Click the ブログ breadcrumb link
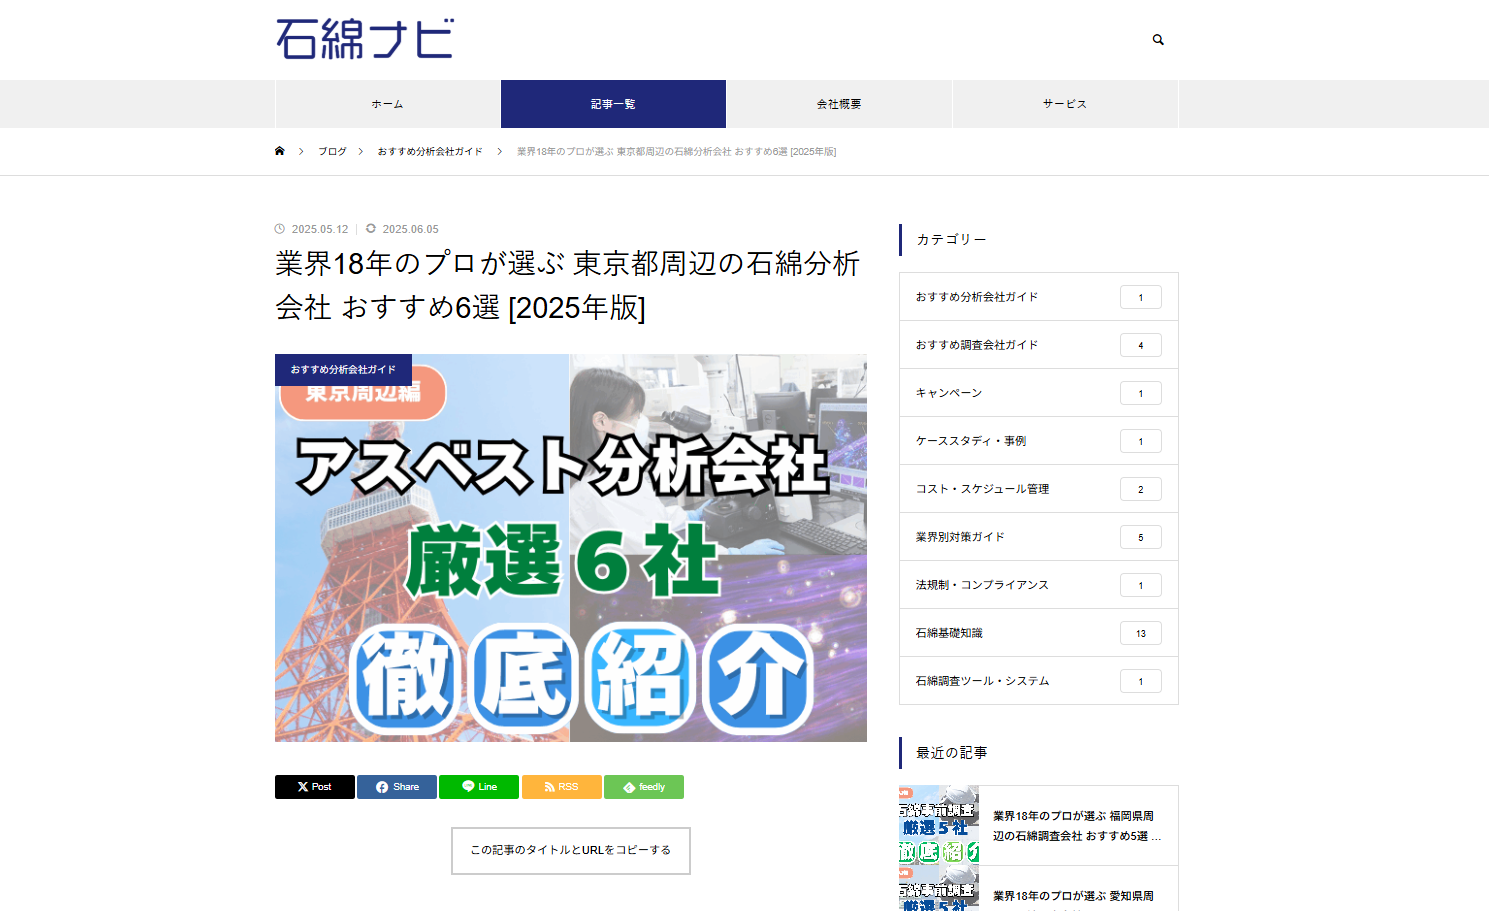 (x=331, y=150)
